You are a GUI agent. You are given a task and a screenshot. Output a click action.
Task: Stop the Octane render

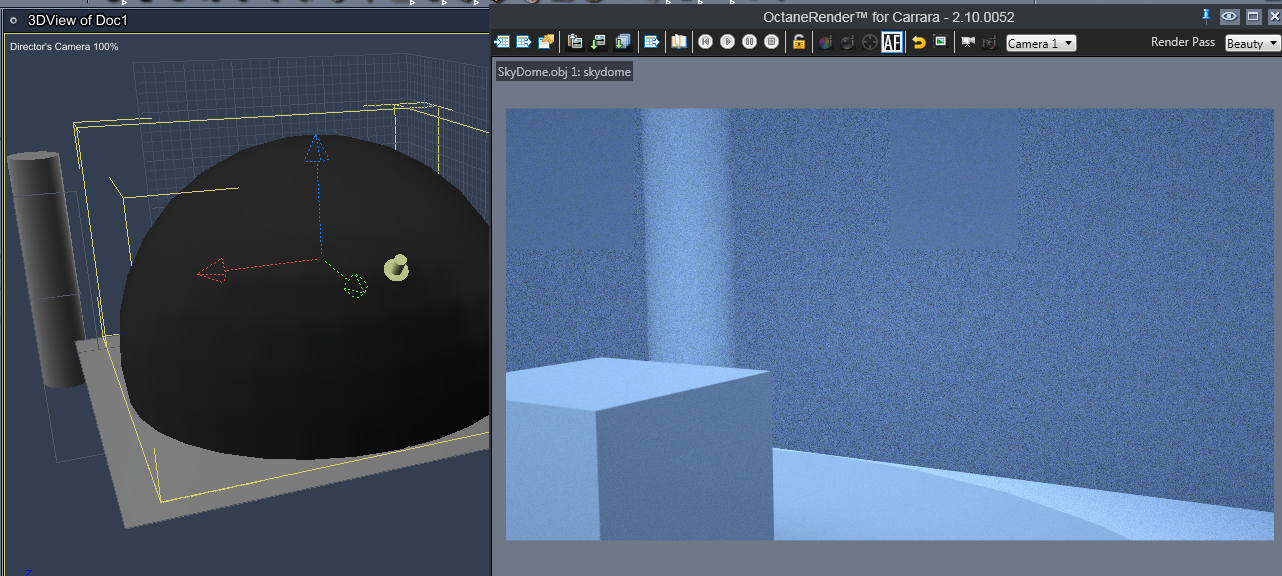[772, 42]
